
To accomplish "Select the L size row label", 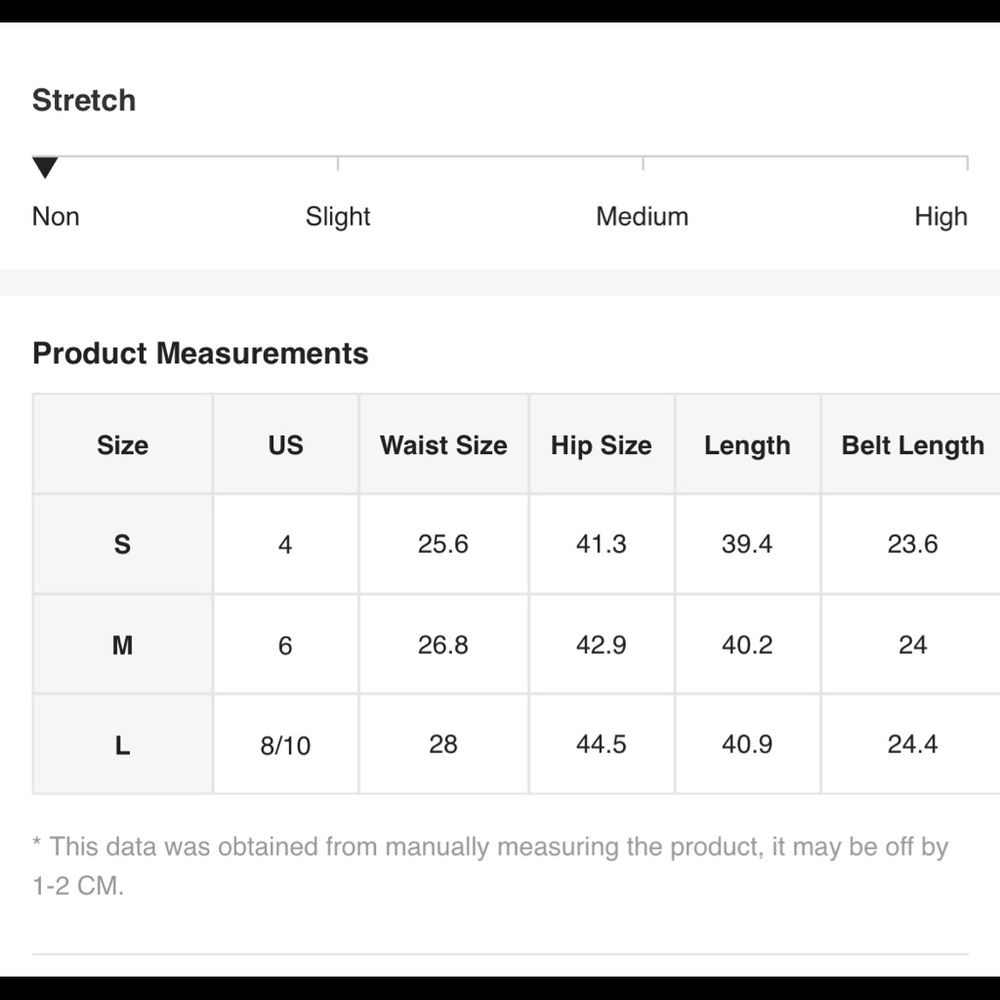I will pyautogui.click(x=122, y=744).
